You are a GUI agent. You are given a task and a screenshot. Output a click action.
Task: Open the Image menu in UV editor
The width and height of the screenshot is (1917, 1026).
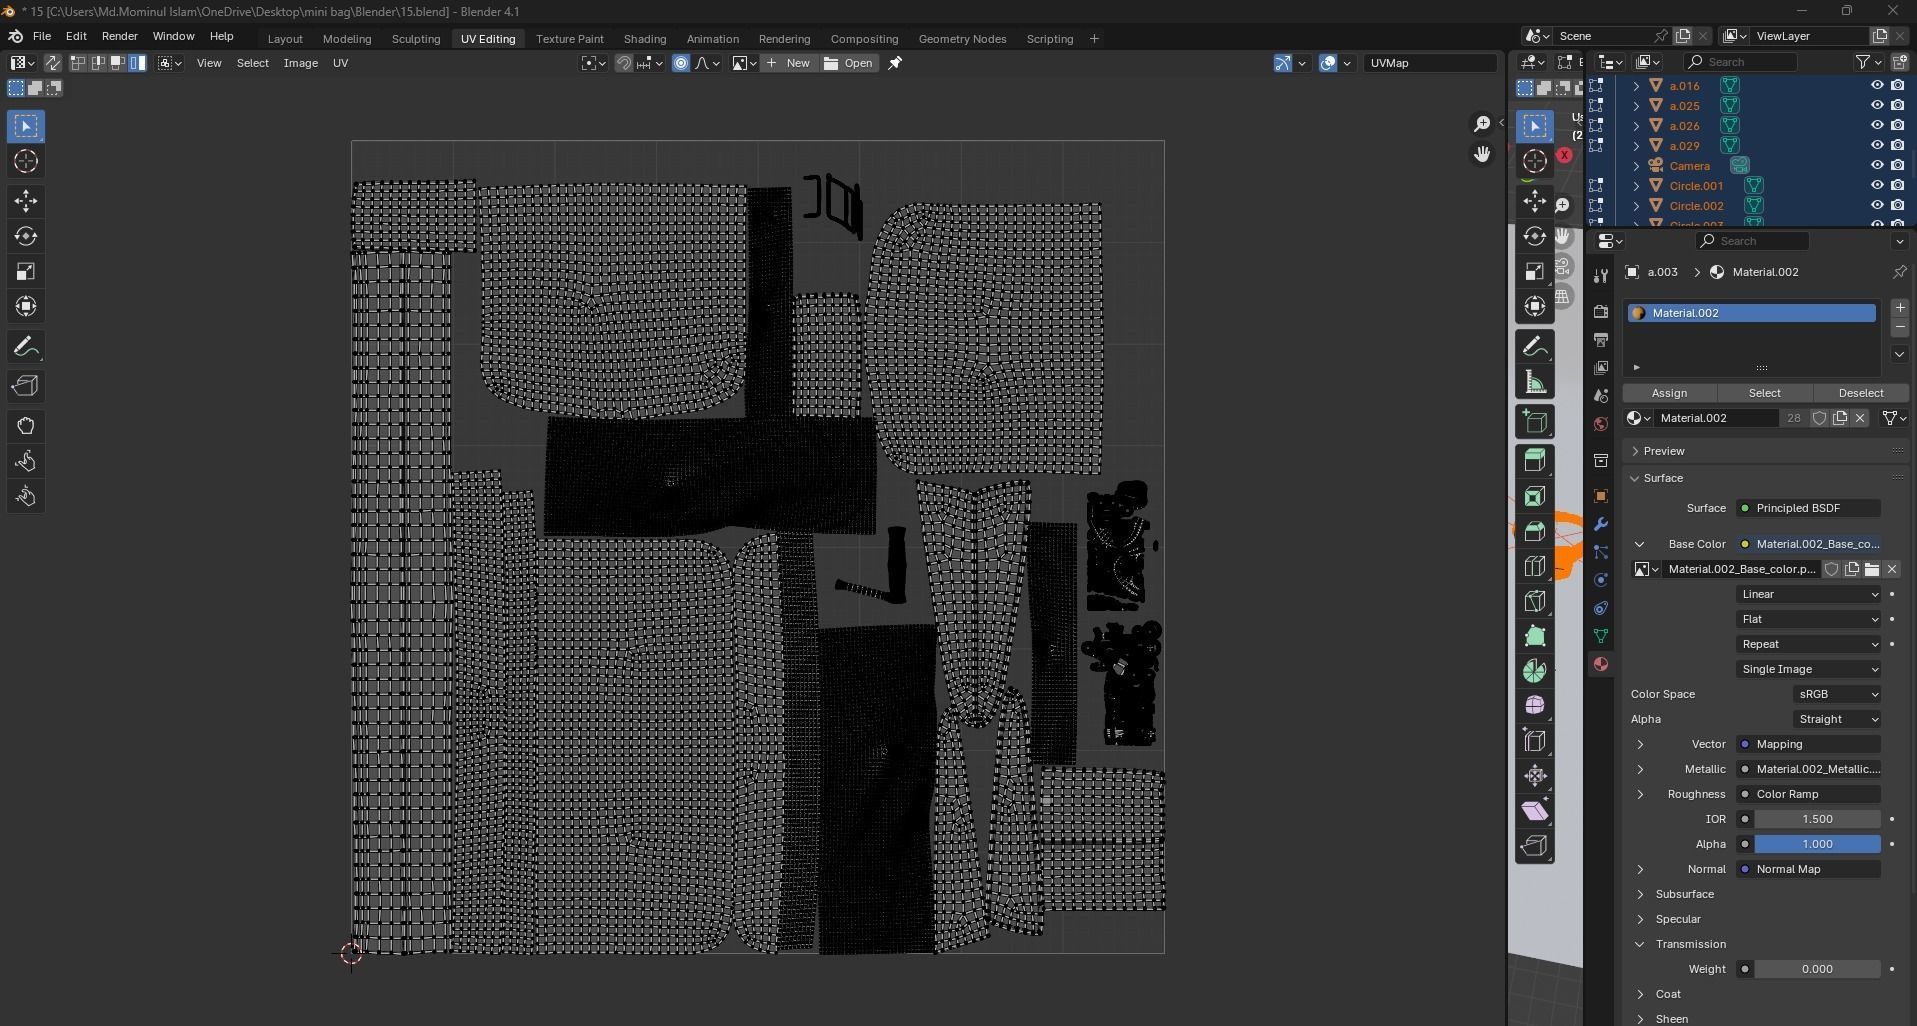300,63
